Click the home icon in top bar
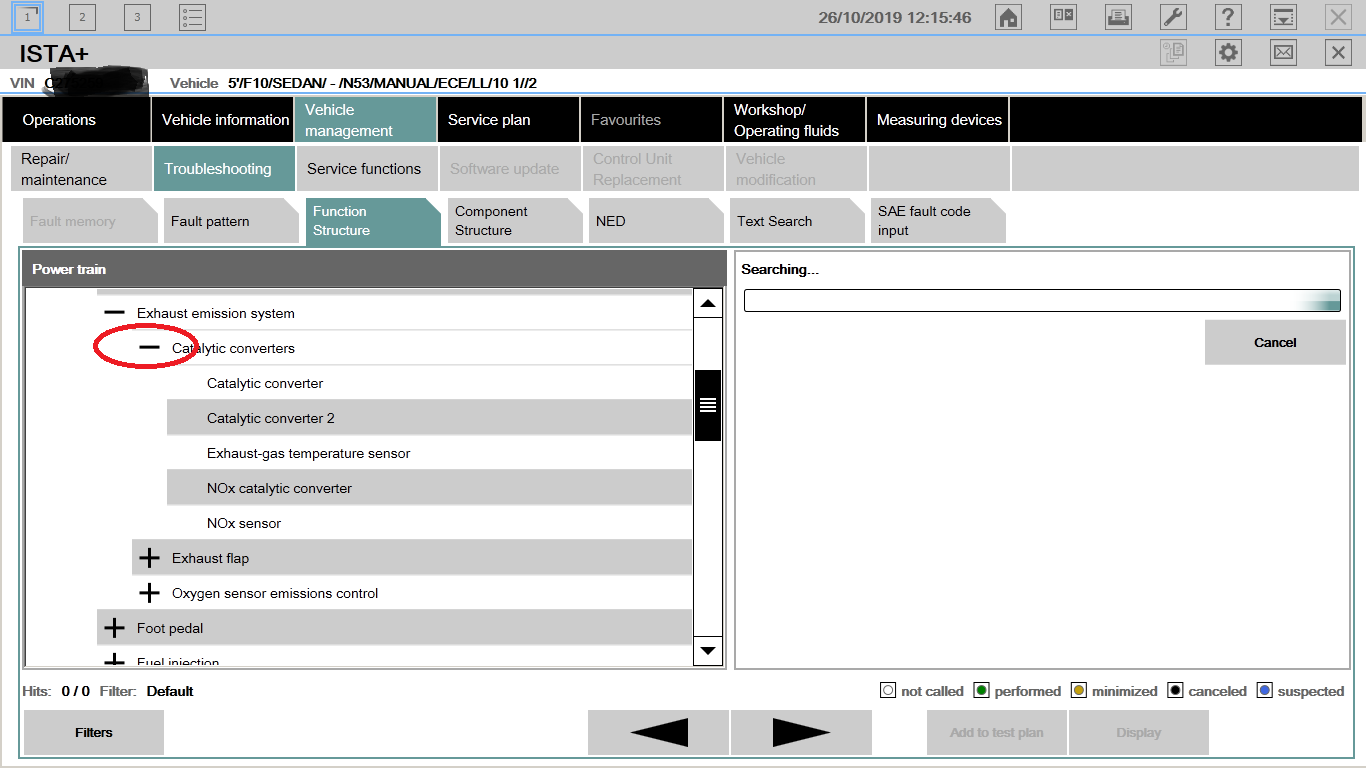Image resolution: width=1366 pixels, height=768 pixels. [x=1008, y=17]
